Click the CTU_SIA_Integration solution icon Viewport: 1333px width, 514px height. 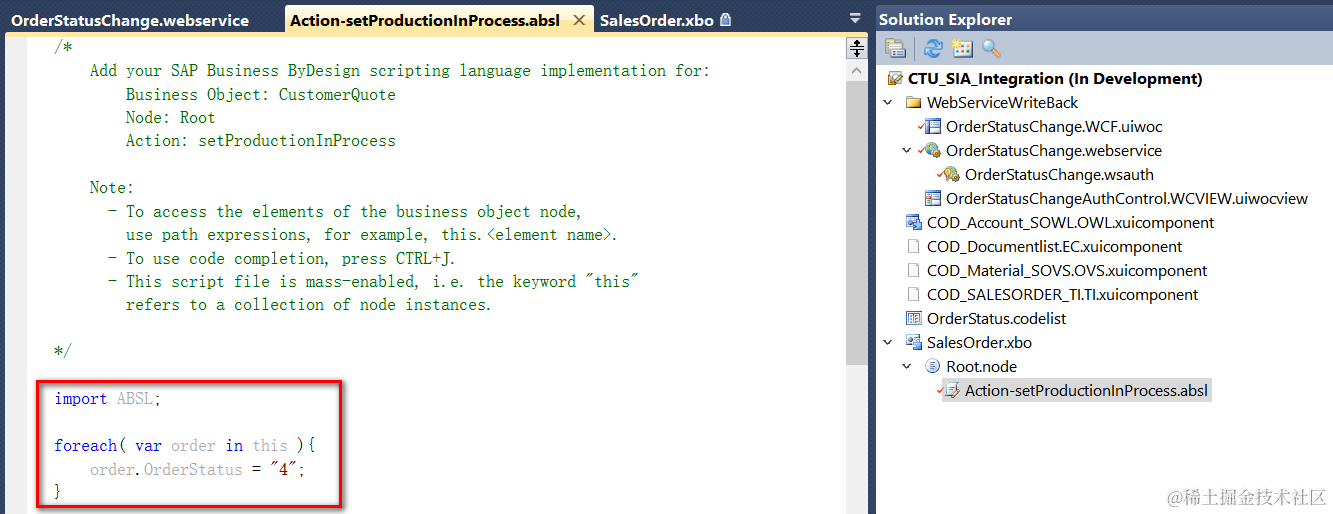tap(894, 78)
